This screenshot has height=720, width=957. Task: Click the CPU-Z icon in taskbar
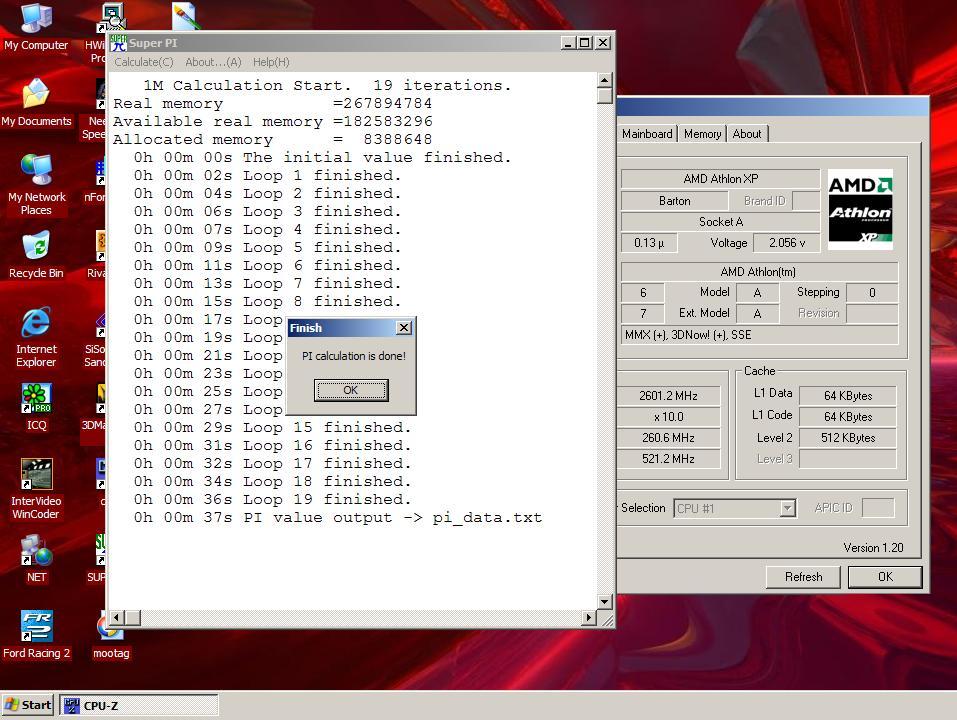tap(71, 705)
